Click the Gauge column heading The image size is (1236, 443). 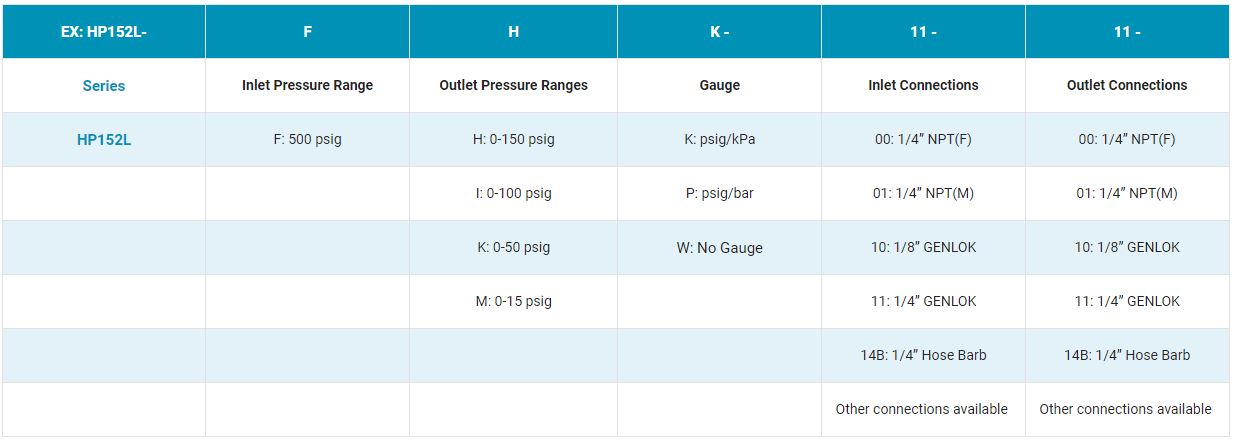click(719, 86)
